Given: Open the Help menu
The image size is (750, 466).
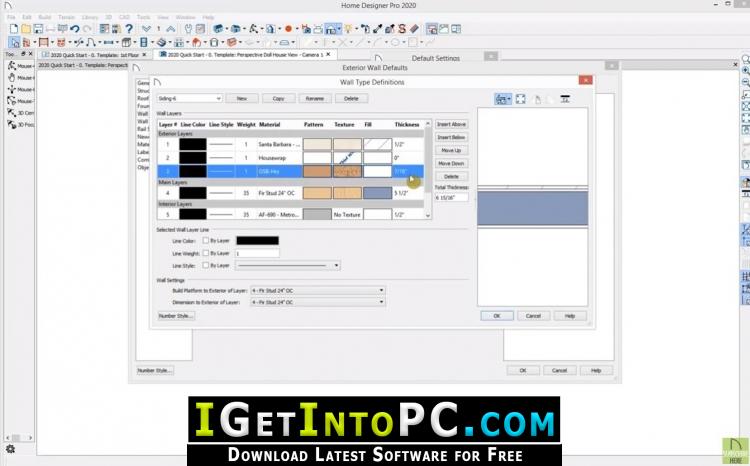Looking at the screenshot, I should coord(208,17).
